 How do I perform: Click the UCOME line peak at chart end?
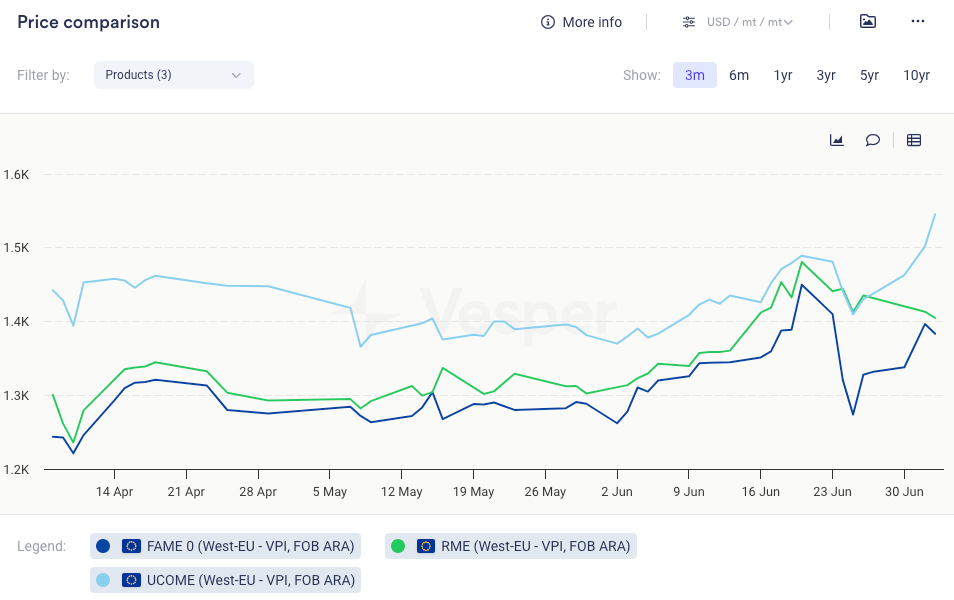(935, 214)
